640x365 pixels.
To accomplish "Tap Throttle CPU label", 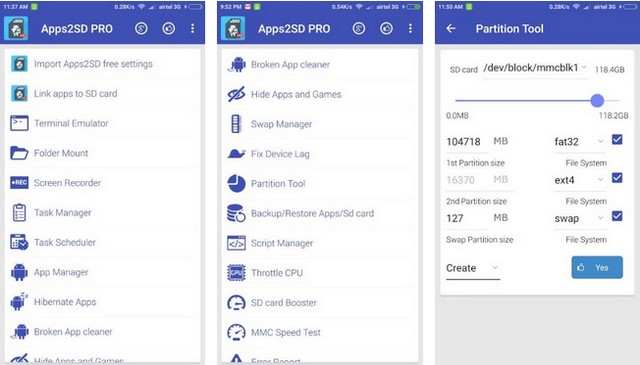I will [277, 273].
